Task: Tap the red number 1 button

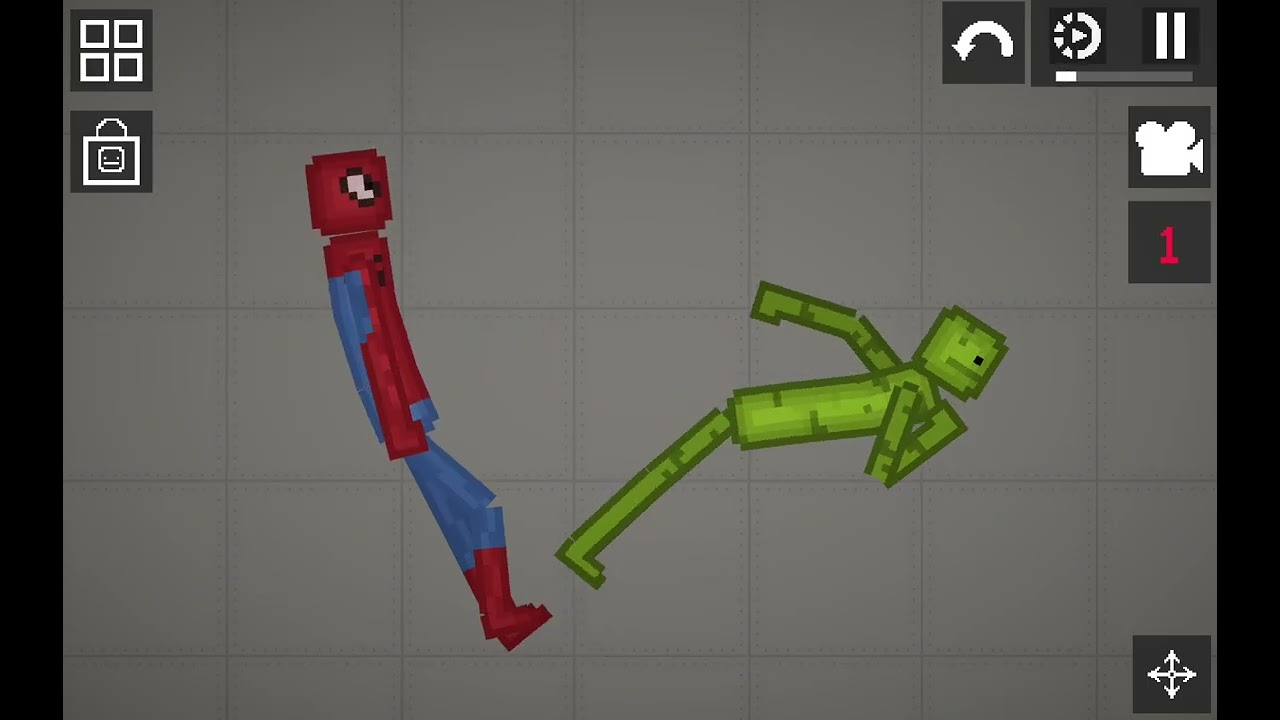Action: (x=1169, y=243)
